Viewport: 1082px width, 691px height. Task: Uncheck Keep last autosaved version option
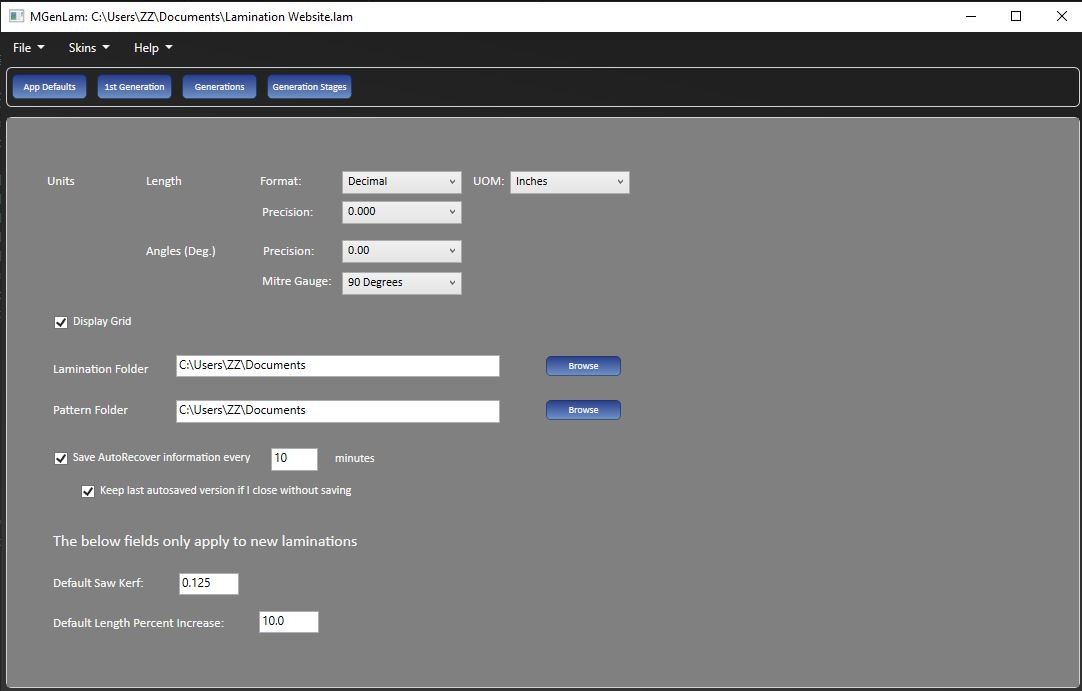tap(88, 491)
